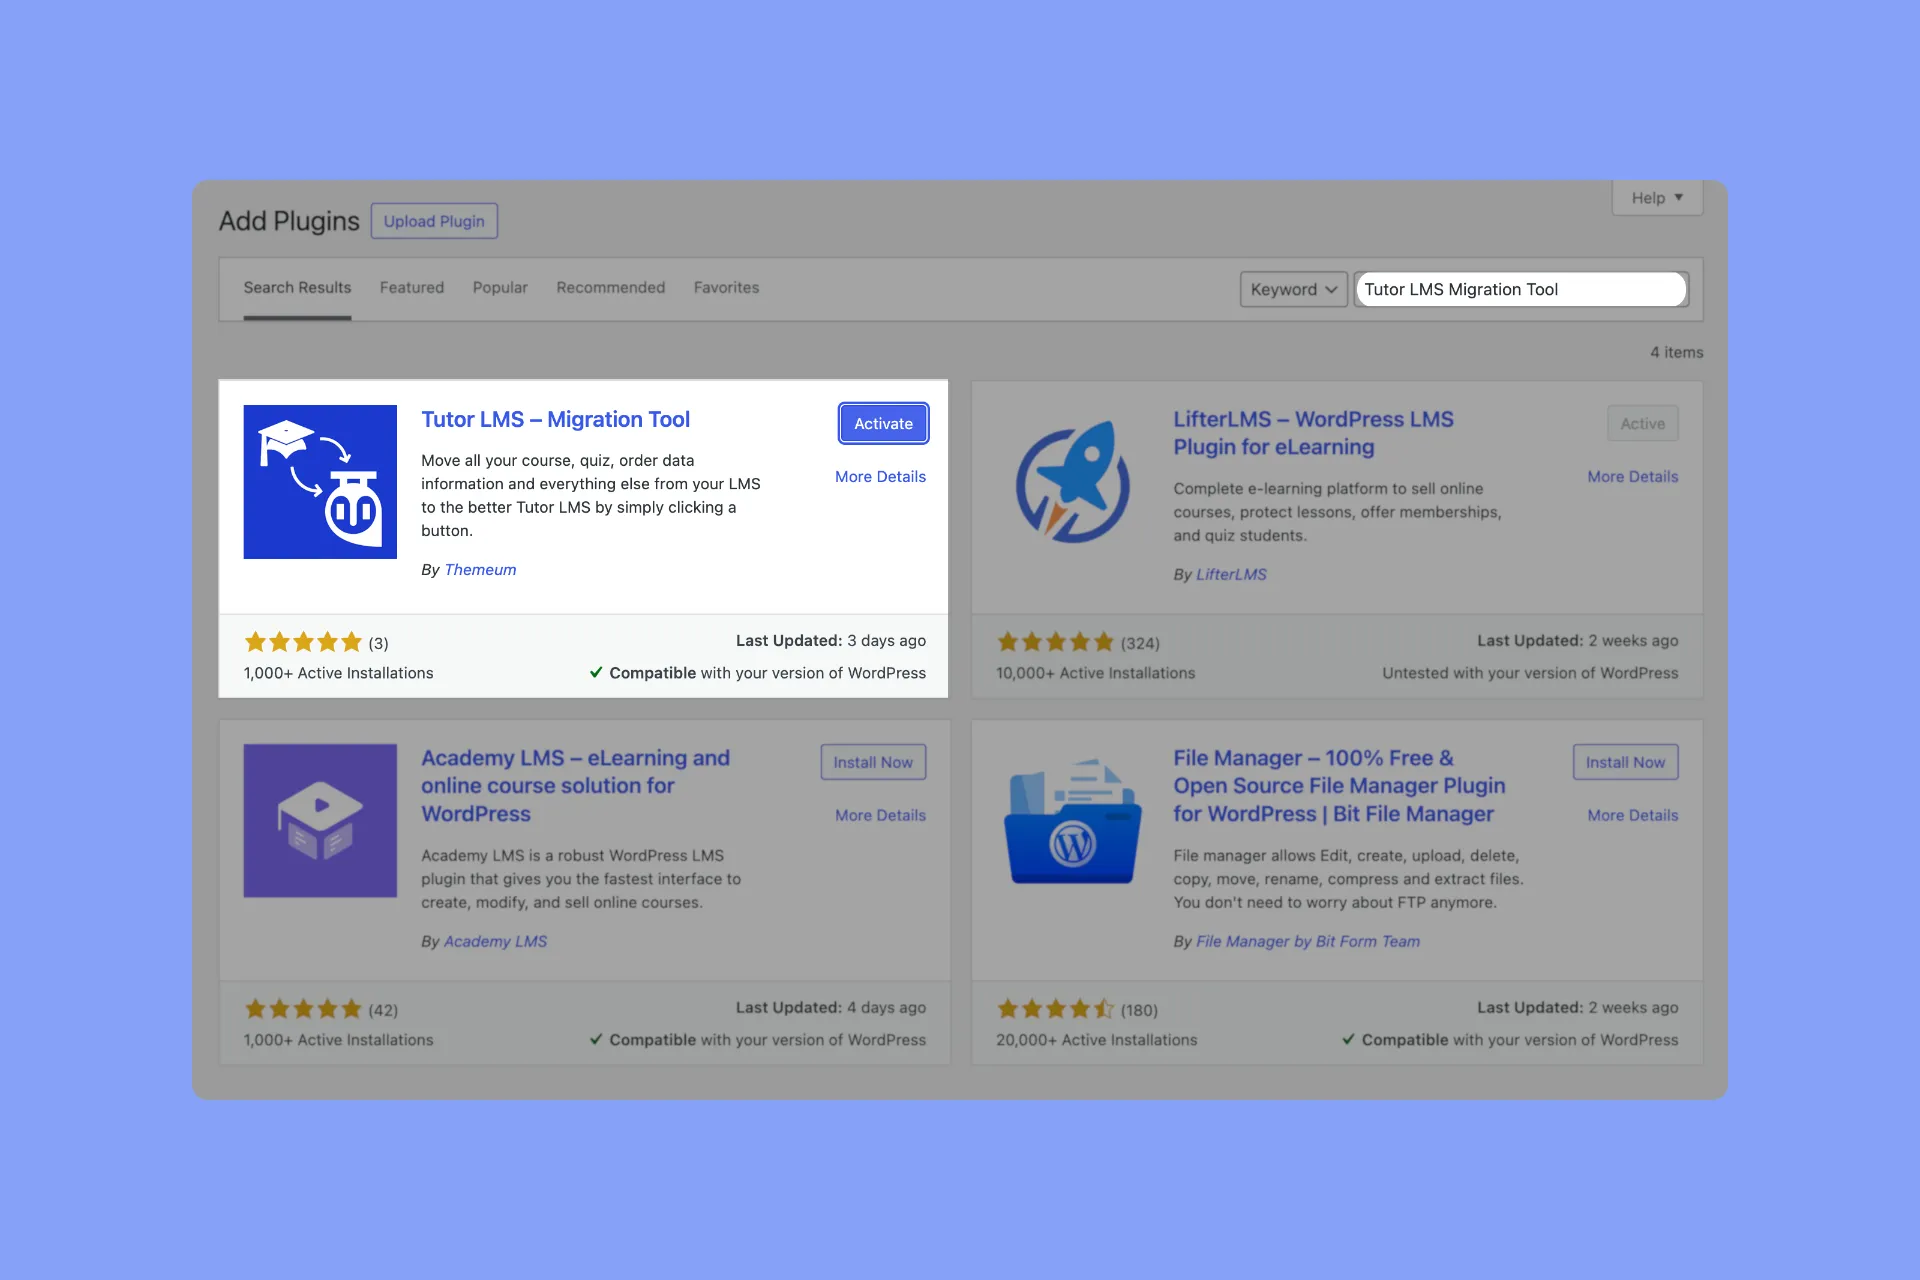Click the star rating with 324 reviews
This screenshot has height=1280, width=1920.
1055,642
